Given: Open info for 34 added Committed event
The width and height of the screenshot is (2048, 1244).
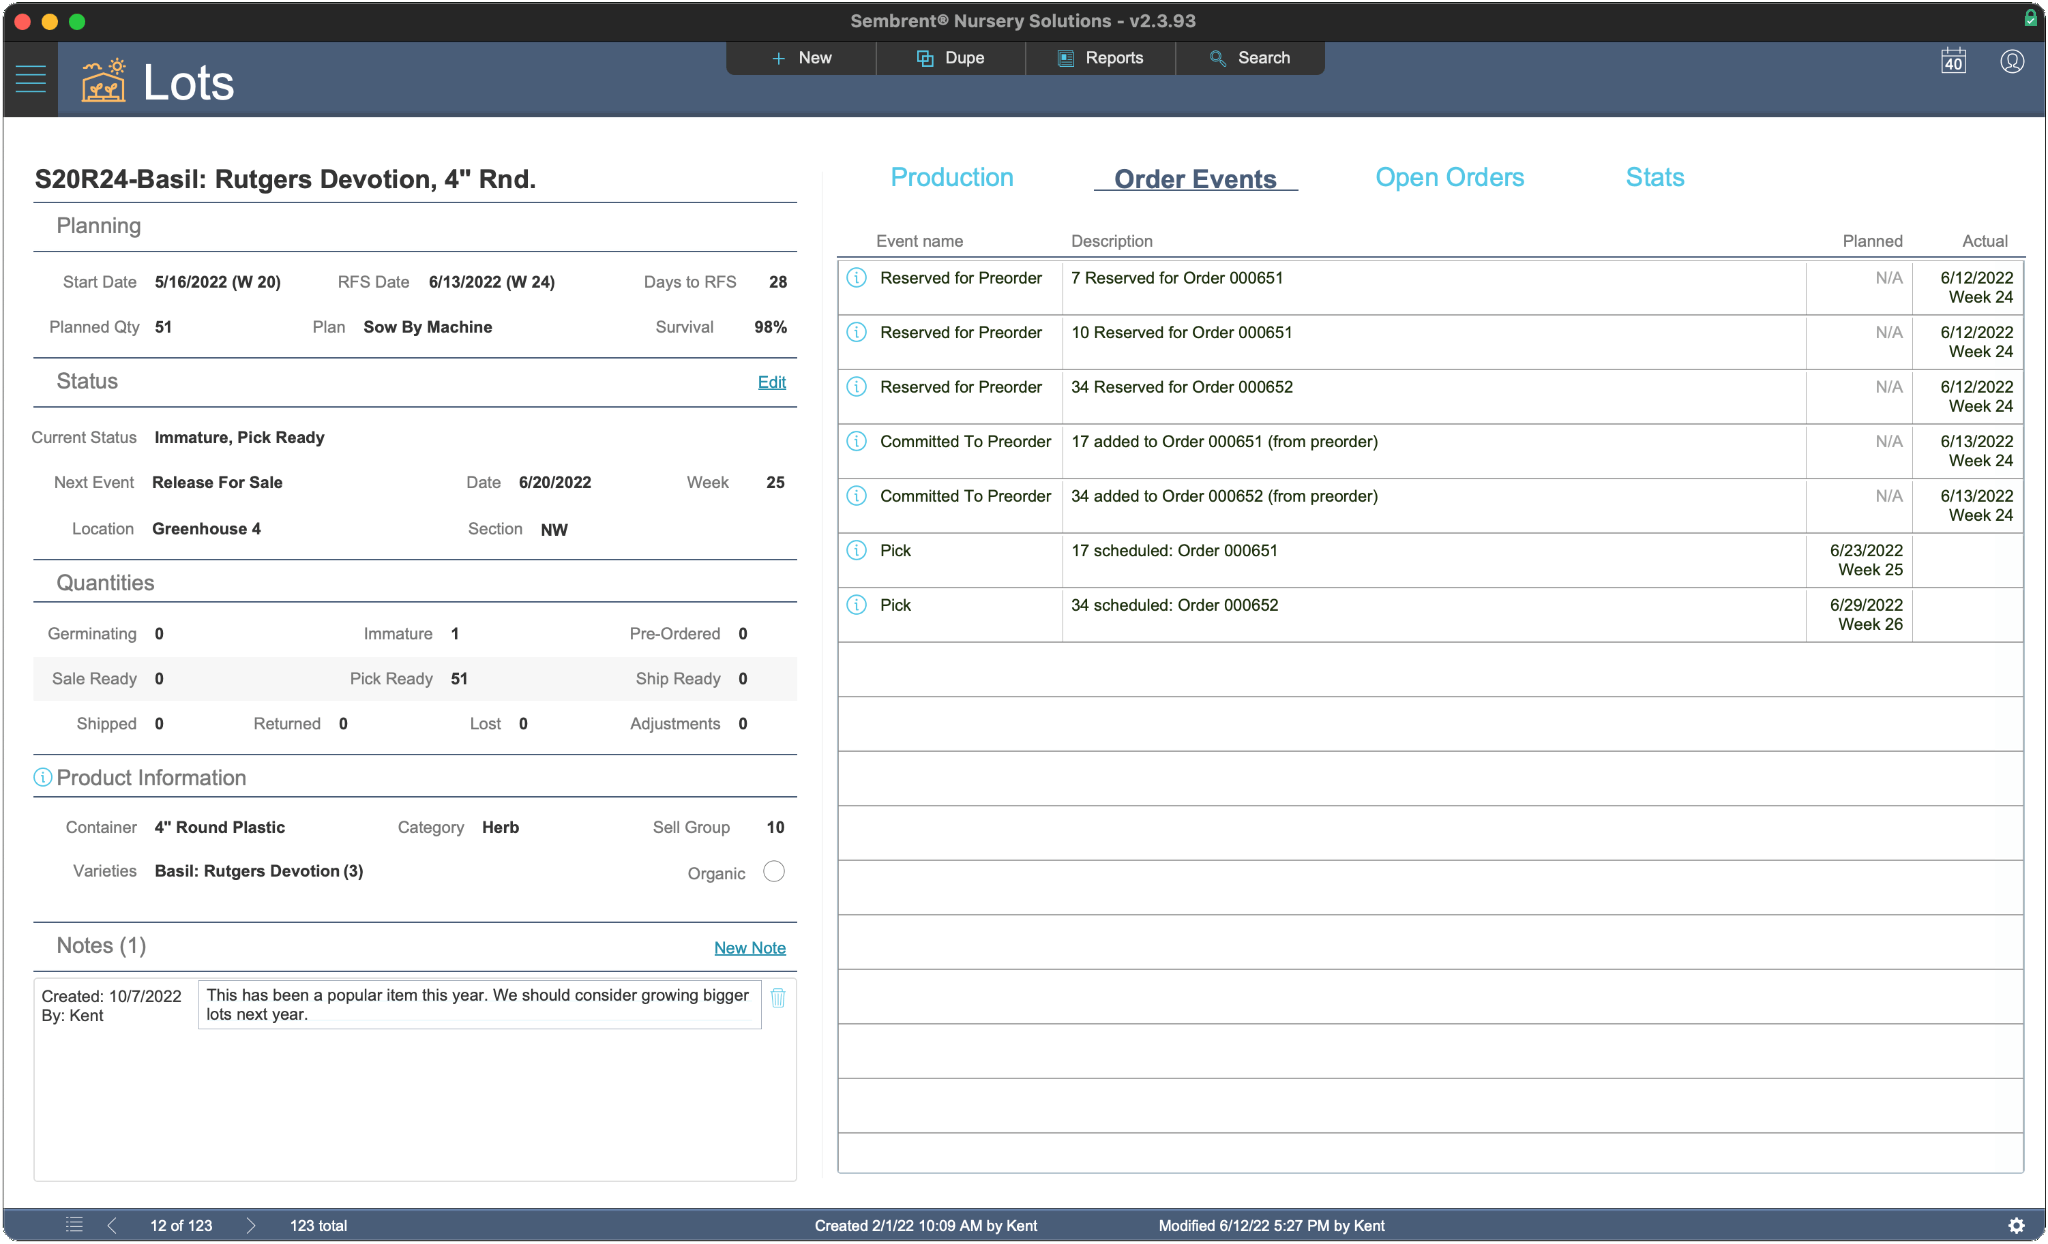Looking at the screenshot, I should [857, 496].
